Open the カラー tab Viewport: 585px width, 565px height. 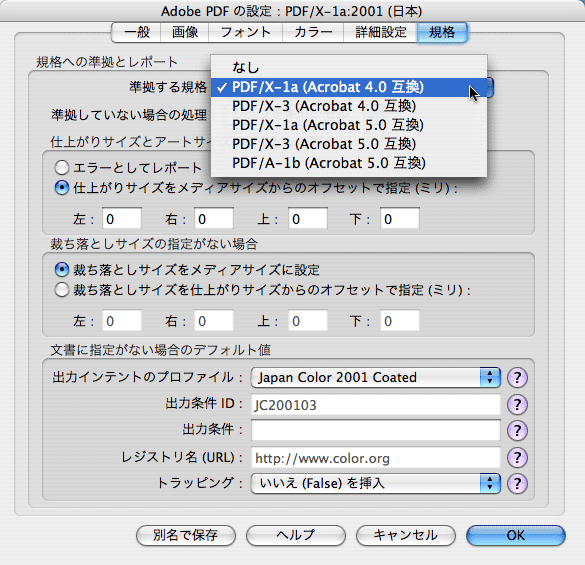[x=313, y=32]
